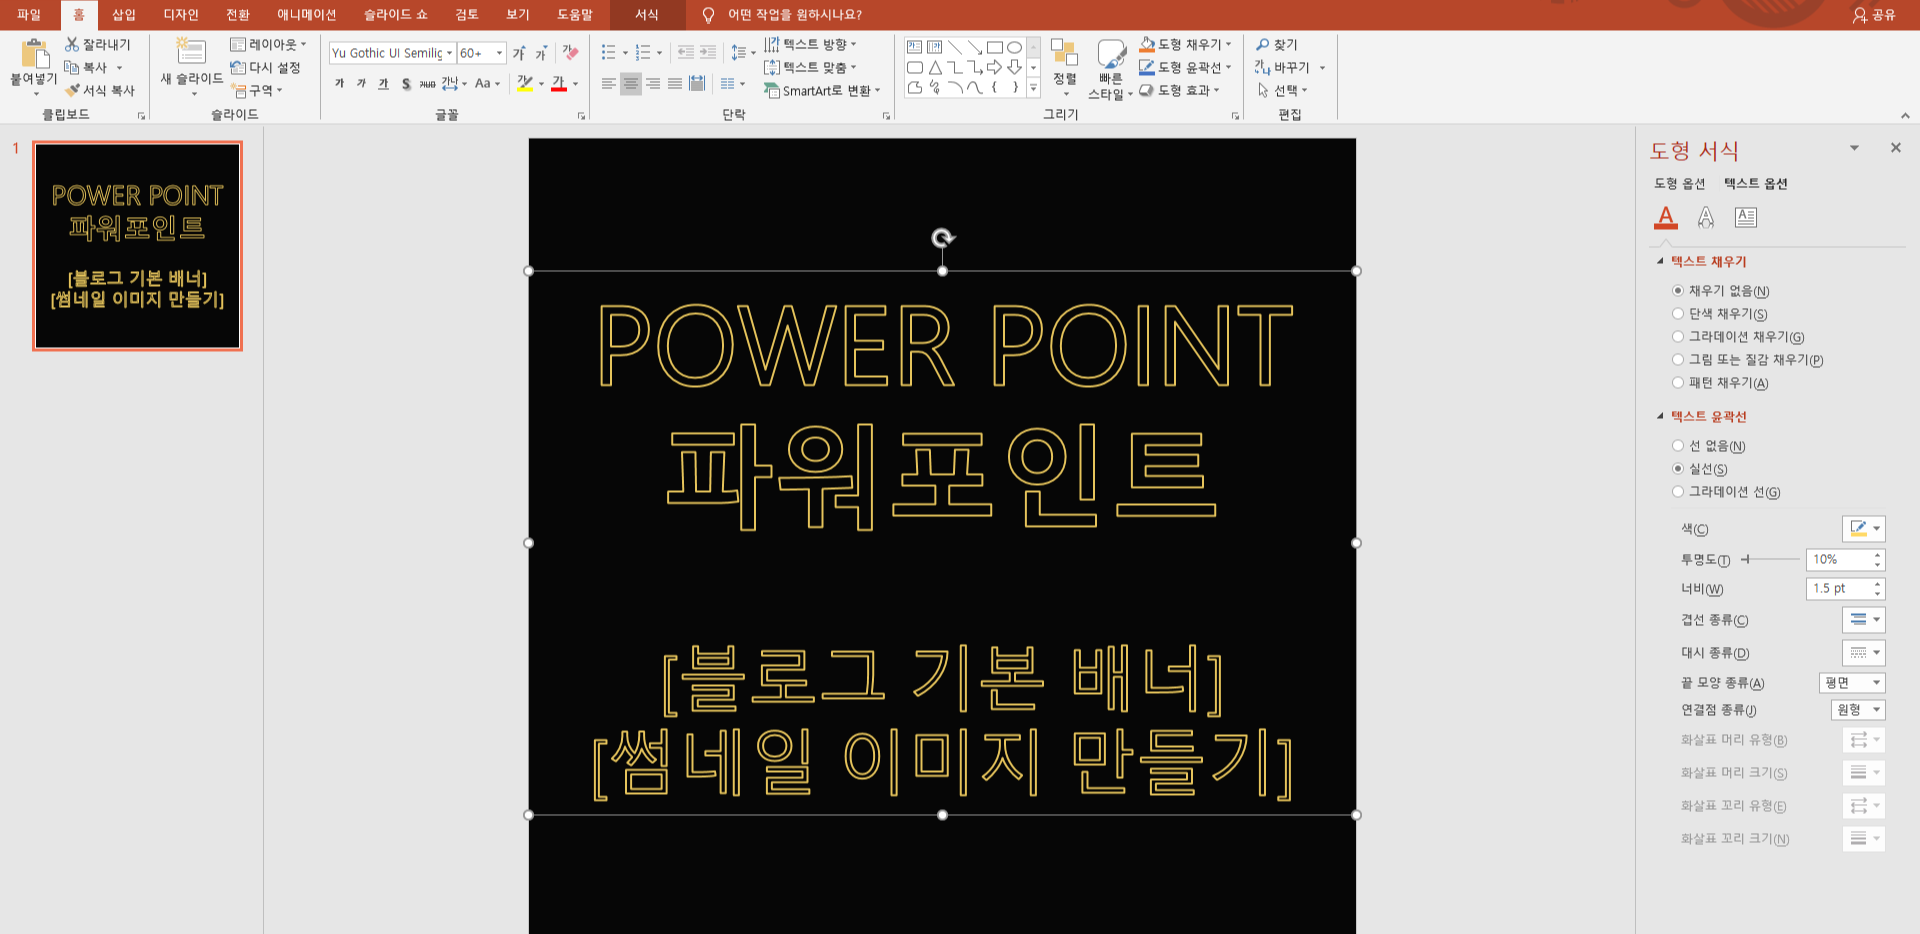Click the Cut (잘라내기) scissors icon
Screen dimensions: 1920x934
tap(72, 44)
